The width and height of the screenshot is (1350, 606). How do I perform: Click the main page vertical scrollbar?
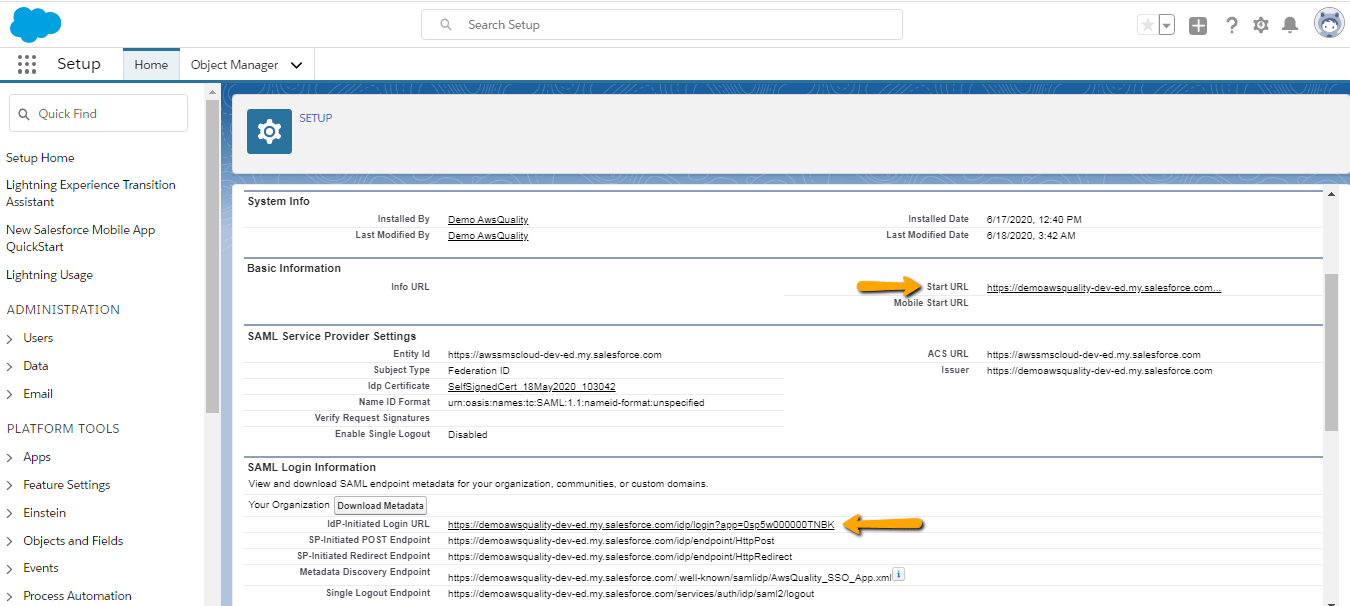[1330, 350]
